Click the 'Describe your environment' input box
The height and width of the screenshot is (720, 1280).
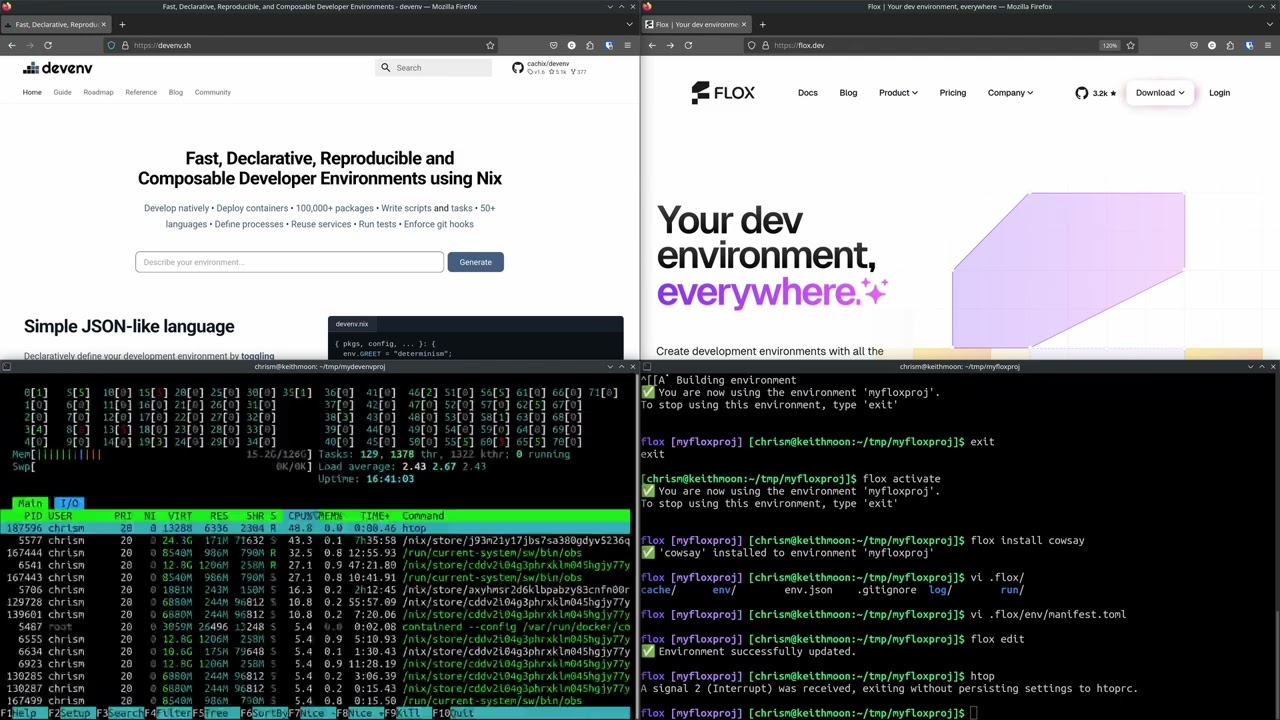click(x=289, y=262)
